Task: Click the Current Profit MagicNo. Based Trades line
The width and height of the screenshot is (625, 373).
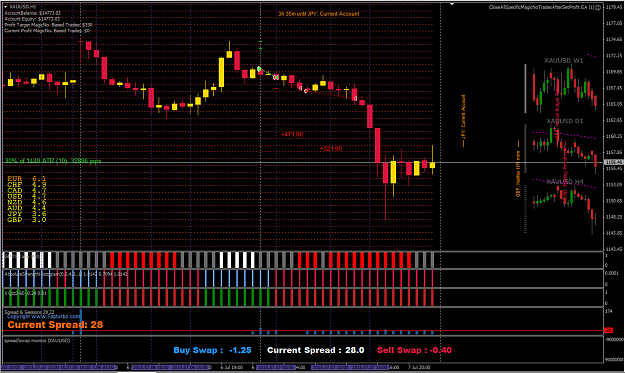Action: (47, 30)
